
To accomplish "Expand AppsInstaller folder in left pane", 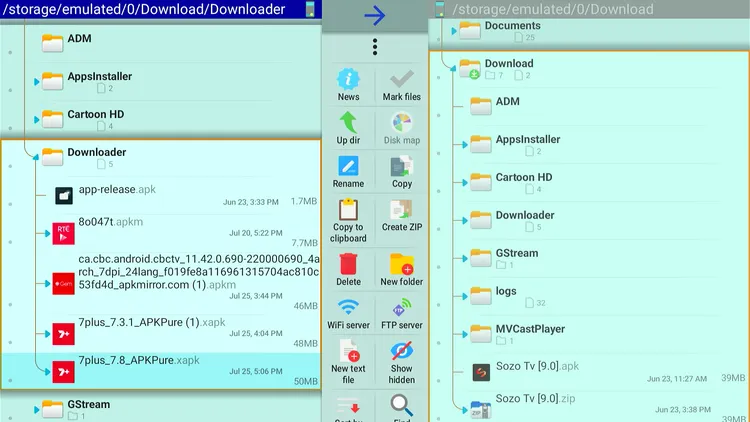I will coord(37,82).
